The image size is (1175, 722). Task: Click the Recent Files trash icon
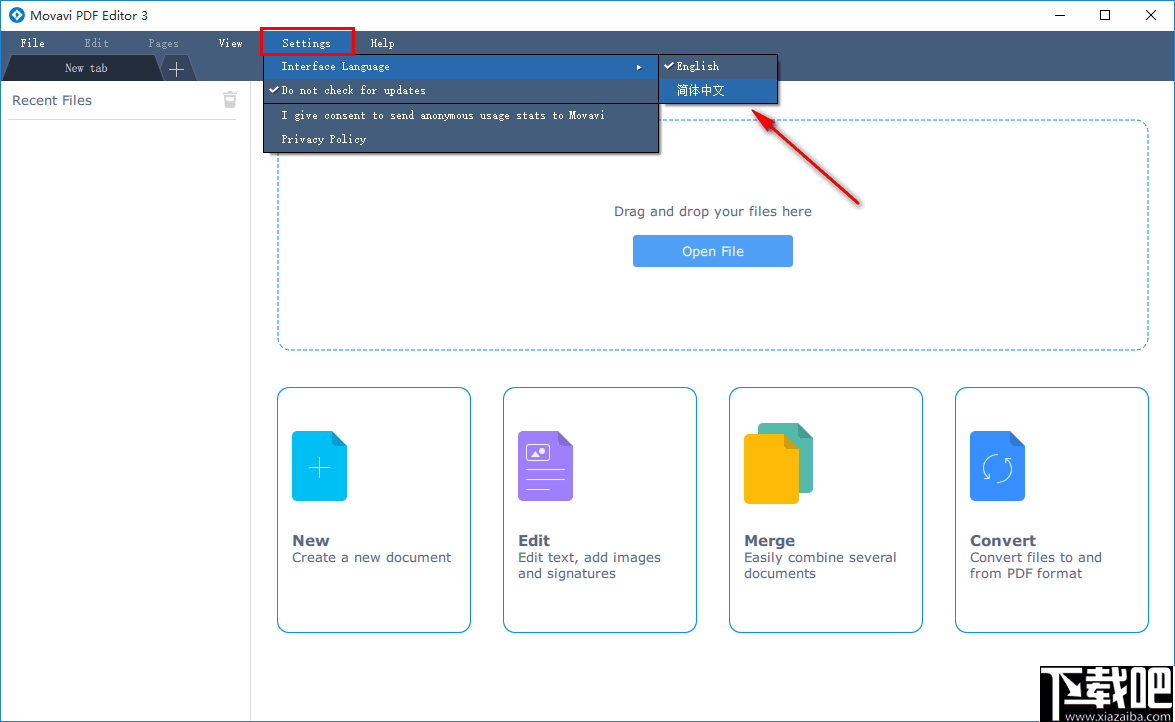coord(229,100)
